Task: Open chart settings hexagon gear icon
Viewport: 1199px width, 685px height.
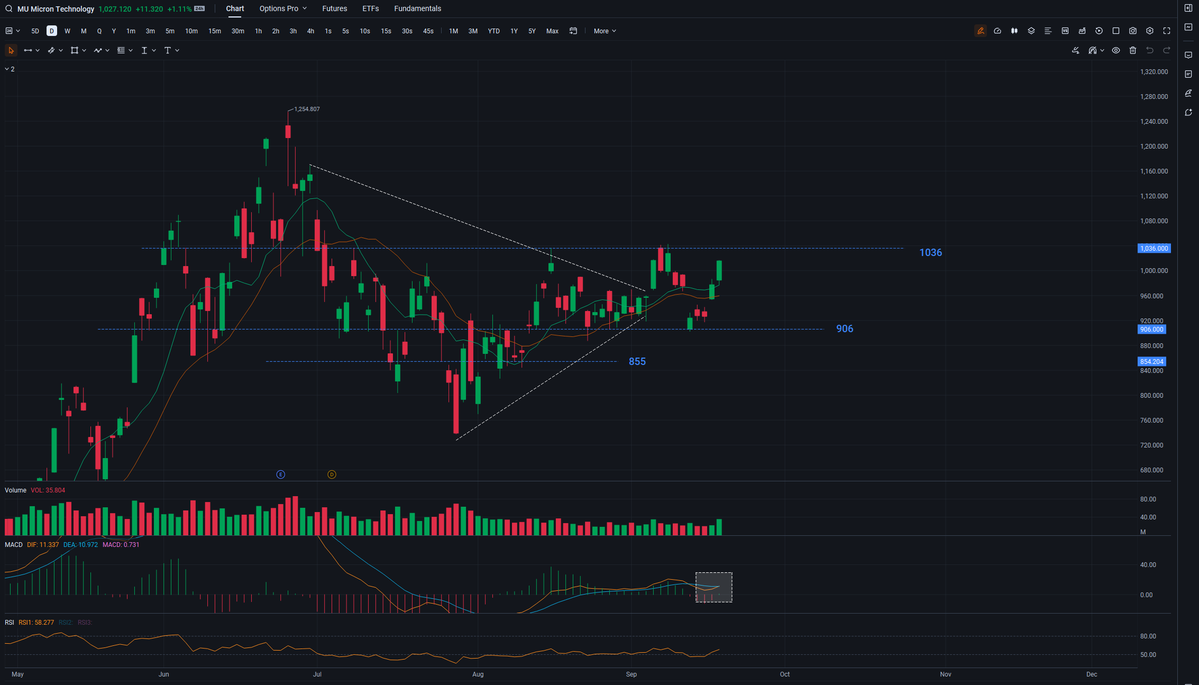Action: (x=1149, y=31)
